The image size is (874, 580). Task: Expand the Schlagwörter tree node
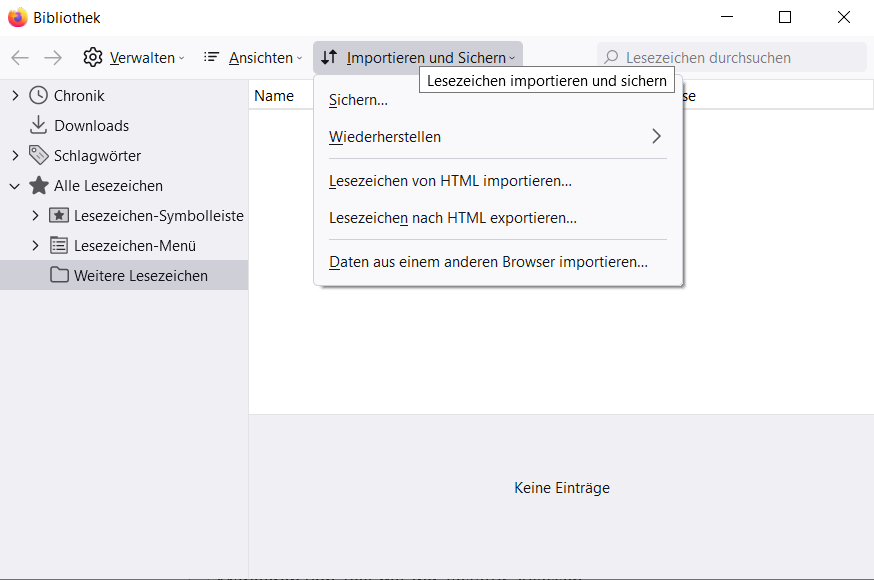pyautogui.click(x=15, y=156)
